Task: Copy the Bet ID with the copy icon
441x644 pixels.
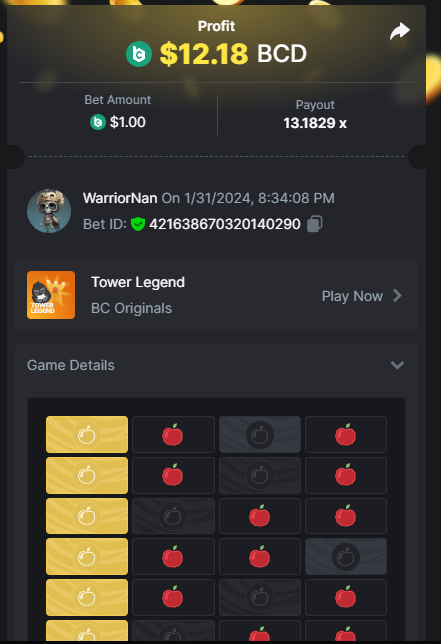Action: pos(315,224)
